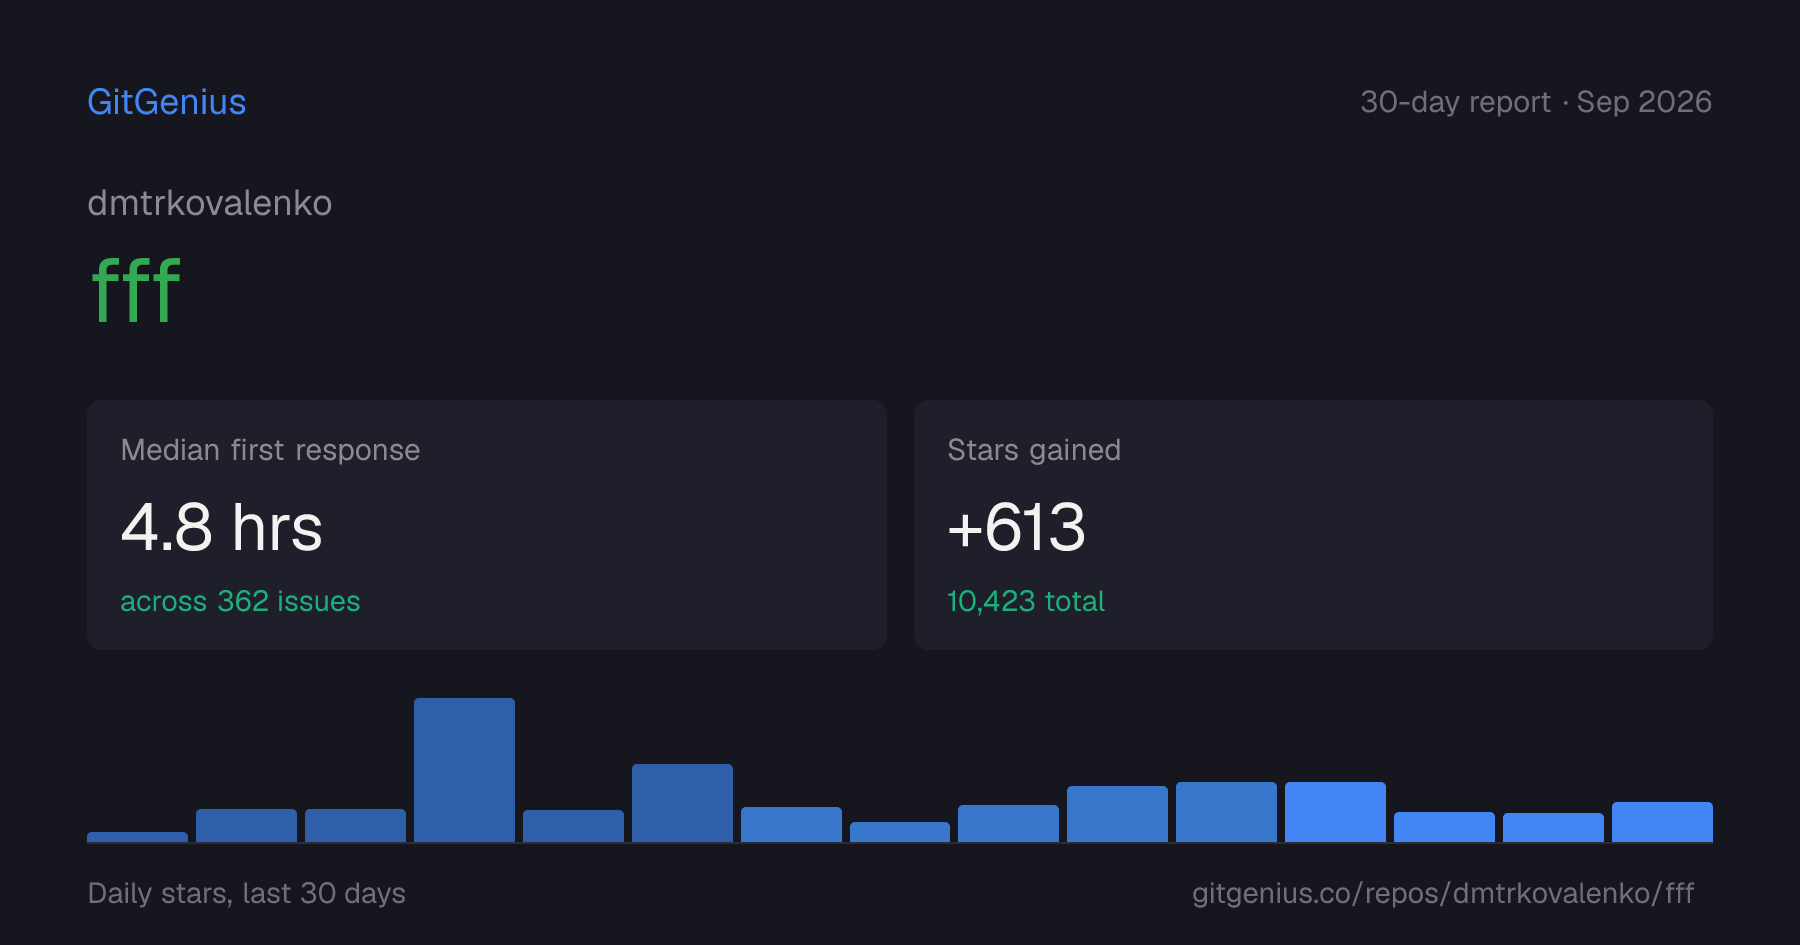Select the second-tallest chart bar
Image resolution: width=1800 pixels, height=945 pixels.
[x=682, y=803]
